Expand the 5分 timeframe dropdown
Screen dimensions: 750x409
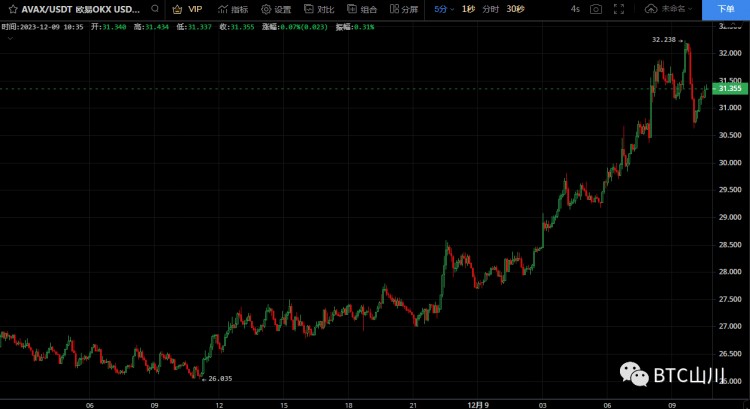tap(444, 9)
